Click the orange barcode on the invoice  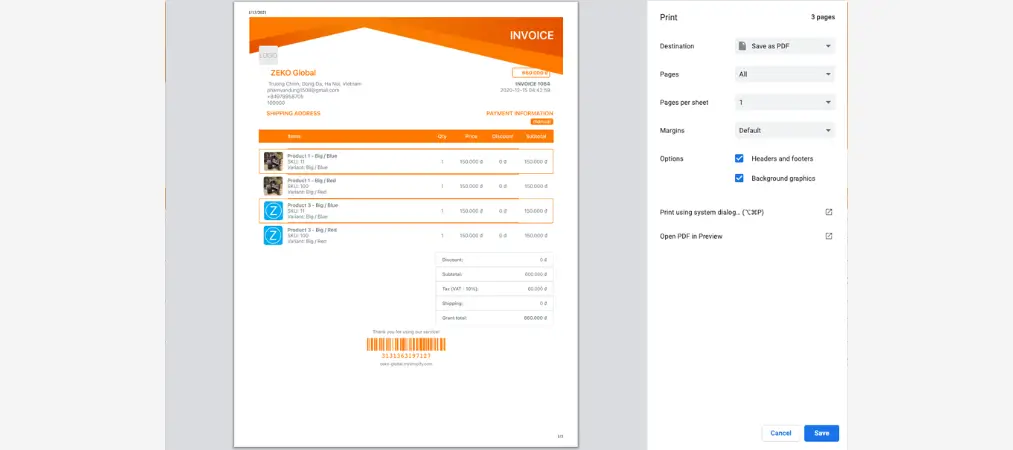pyautogui.click(x=406, y=344)
